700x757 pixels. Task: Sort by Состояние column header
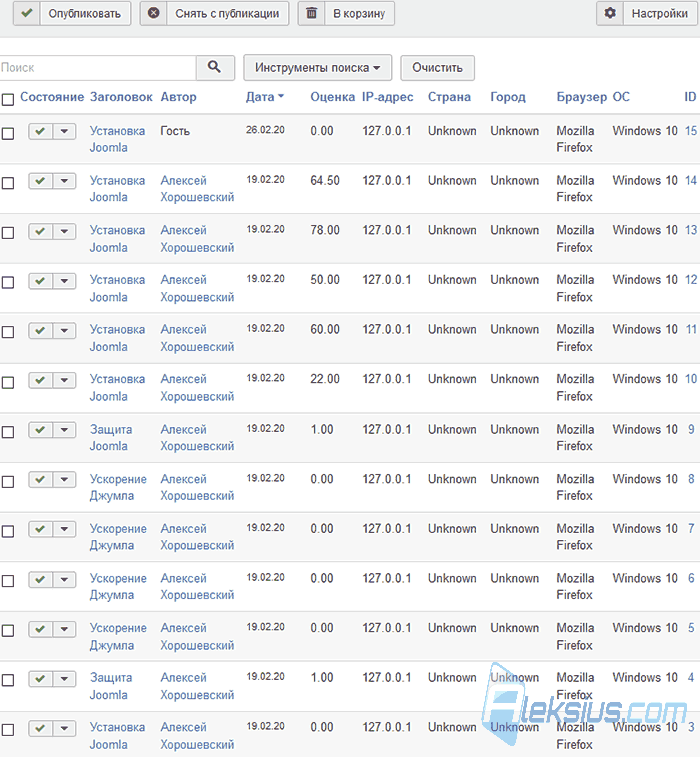click(x=52, y=97)
